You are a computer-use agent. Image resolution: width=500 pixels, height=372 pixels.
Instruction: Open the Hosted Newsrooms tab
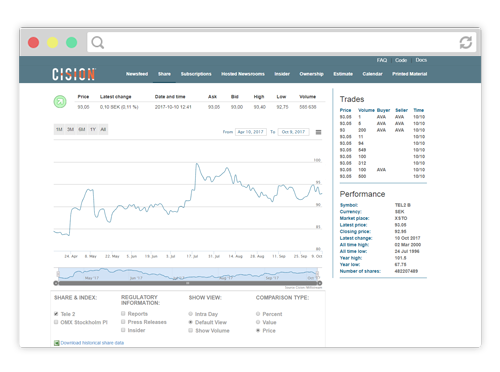click(x=243, y=74)
